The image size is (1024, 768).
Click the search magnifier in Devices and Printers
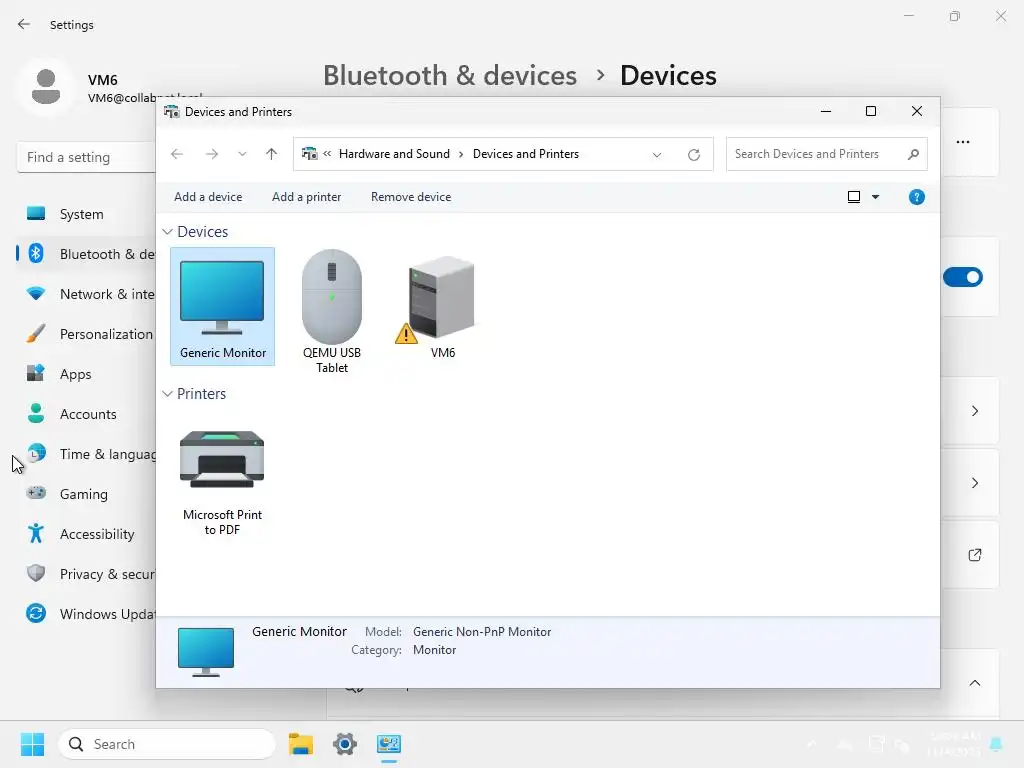coord(913,154)
